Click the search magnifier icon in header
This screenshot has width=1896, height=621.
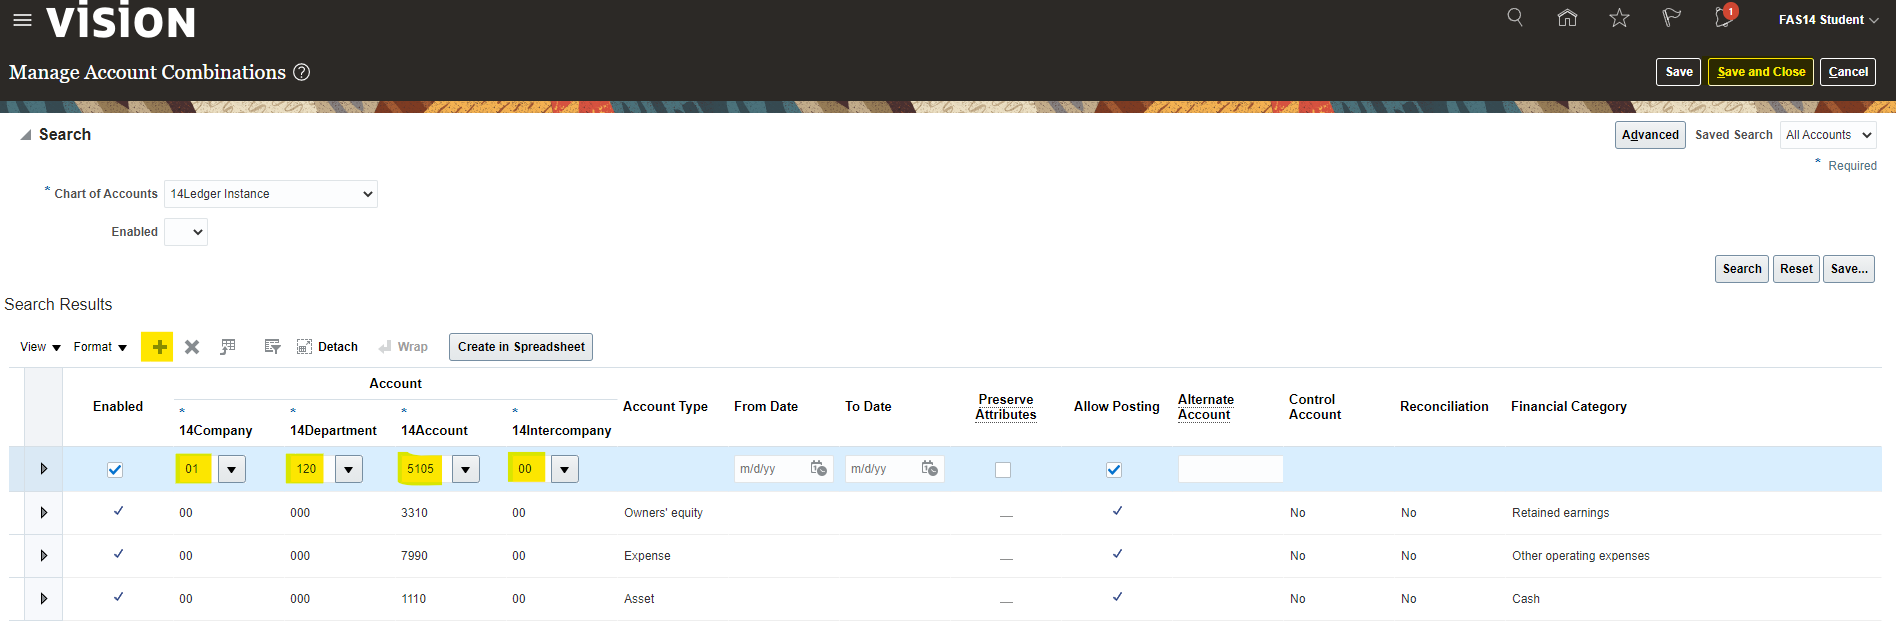1515,18
